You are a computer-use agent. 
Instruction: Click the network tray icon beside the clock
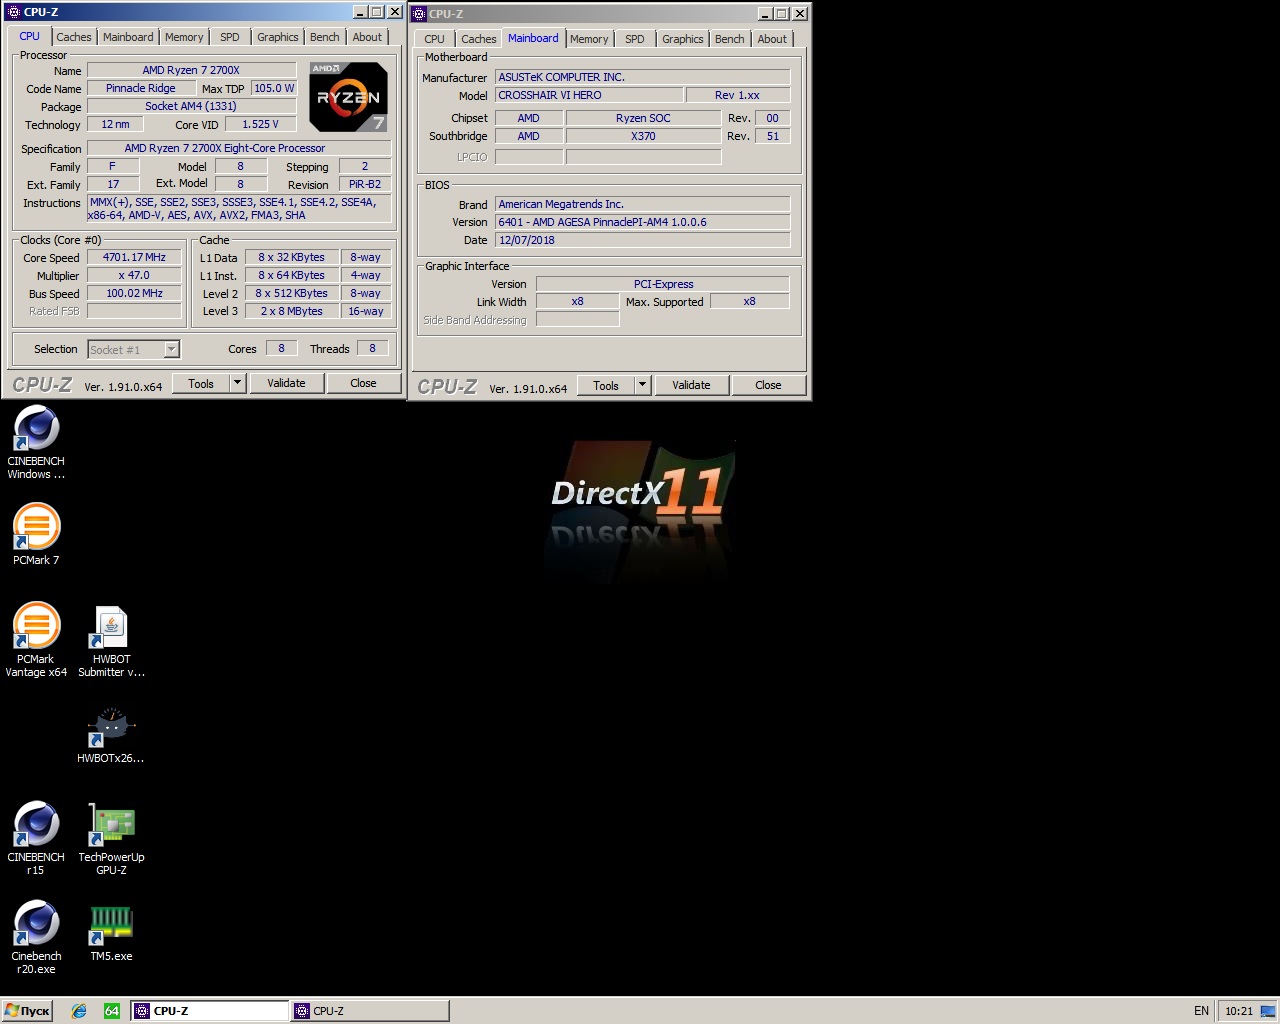pos(1267,1011)
